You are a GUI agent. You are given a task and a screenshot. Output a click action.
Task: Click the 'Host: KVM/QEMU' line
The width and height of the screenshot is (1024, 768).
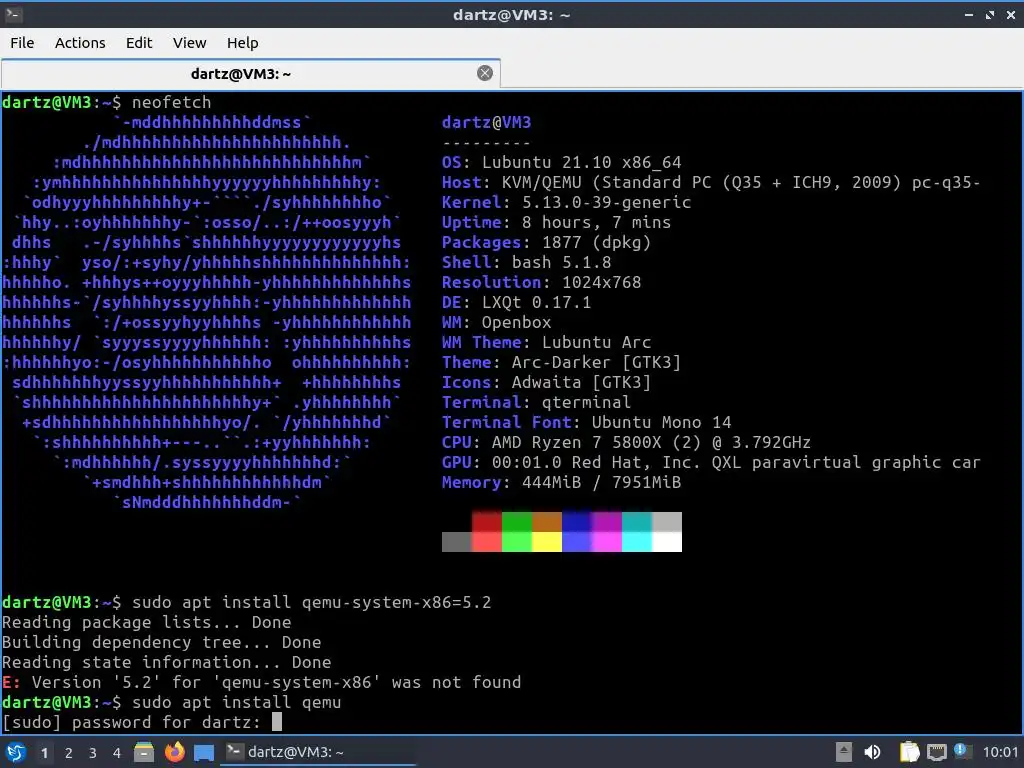[711, 182]
